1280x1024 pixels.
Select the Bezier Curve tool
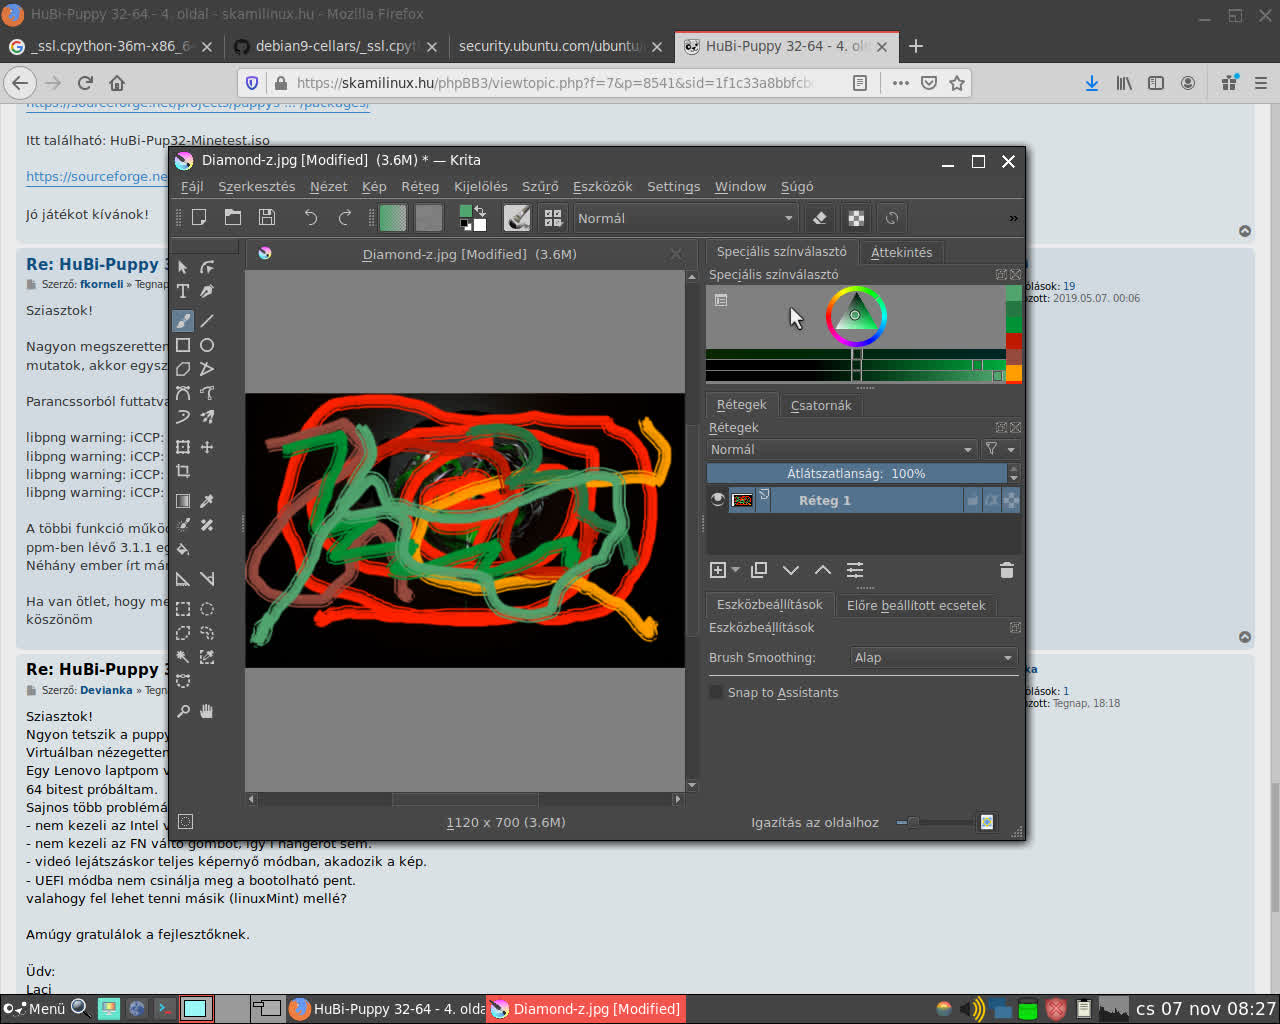pos(183,393)
